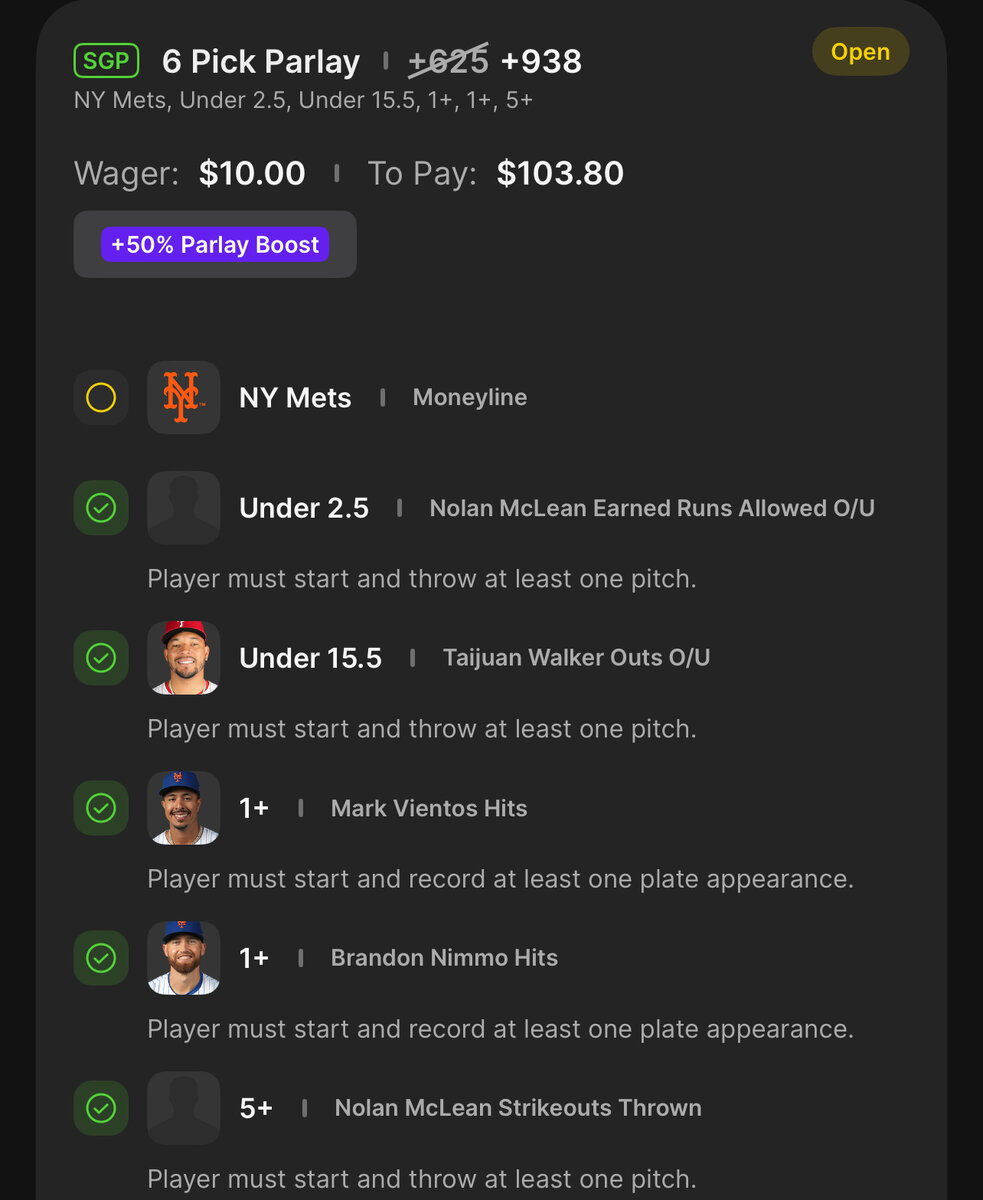
Task: Tap the NY Mets team logo
Action: (183, 397)
